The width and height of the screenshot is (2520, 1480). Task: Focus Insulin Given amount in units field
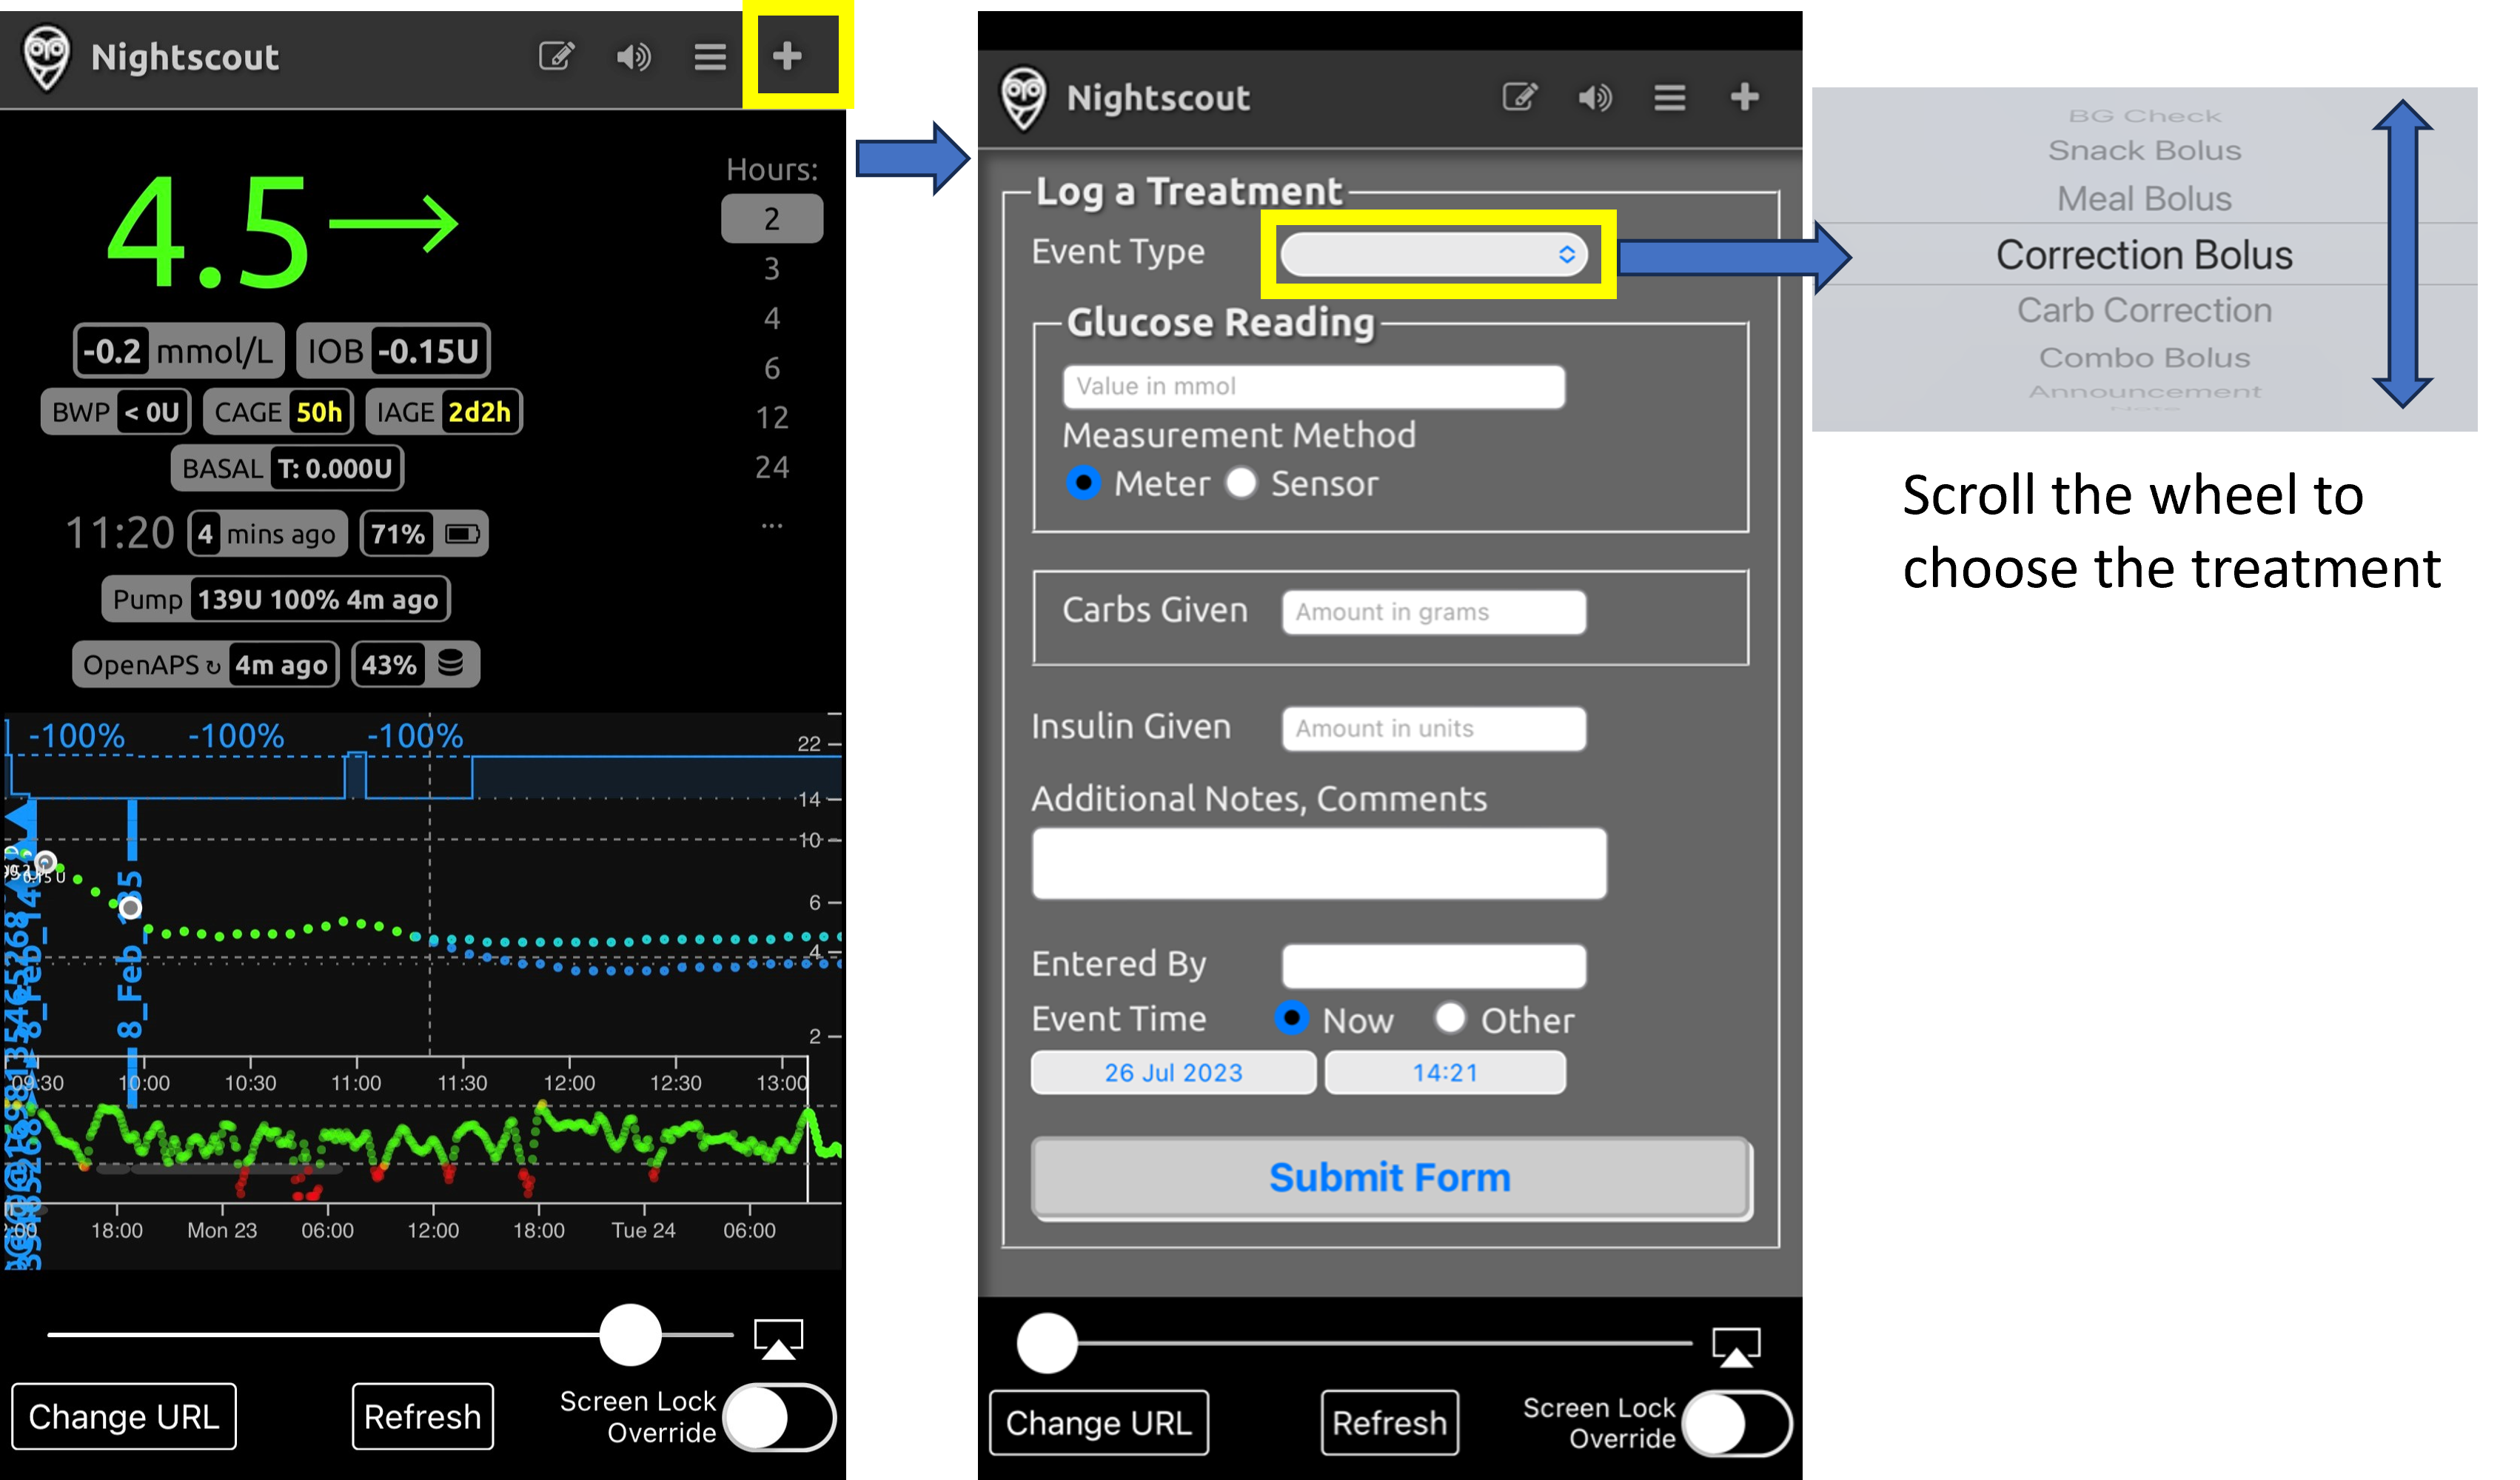point(1434,728)
